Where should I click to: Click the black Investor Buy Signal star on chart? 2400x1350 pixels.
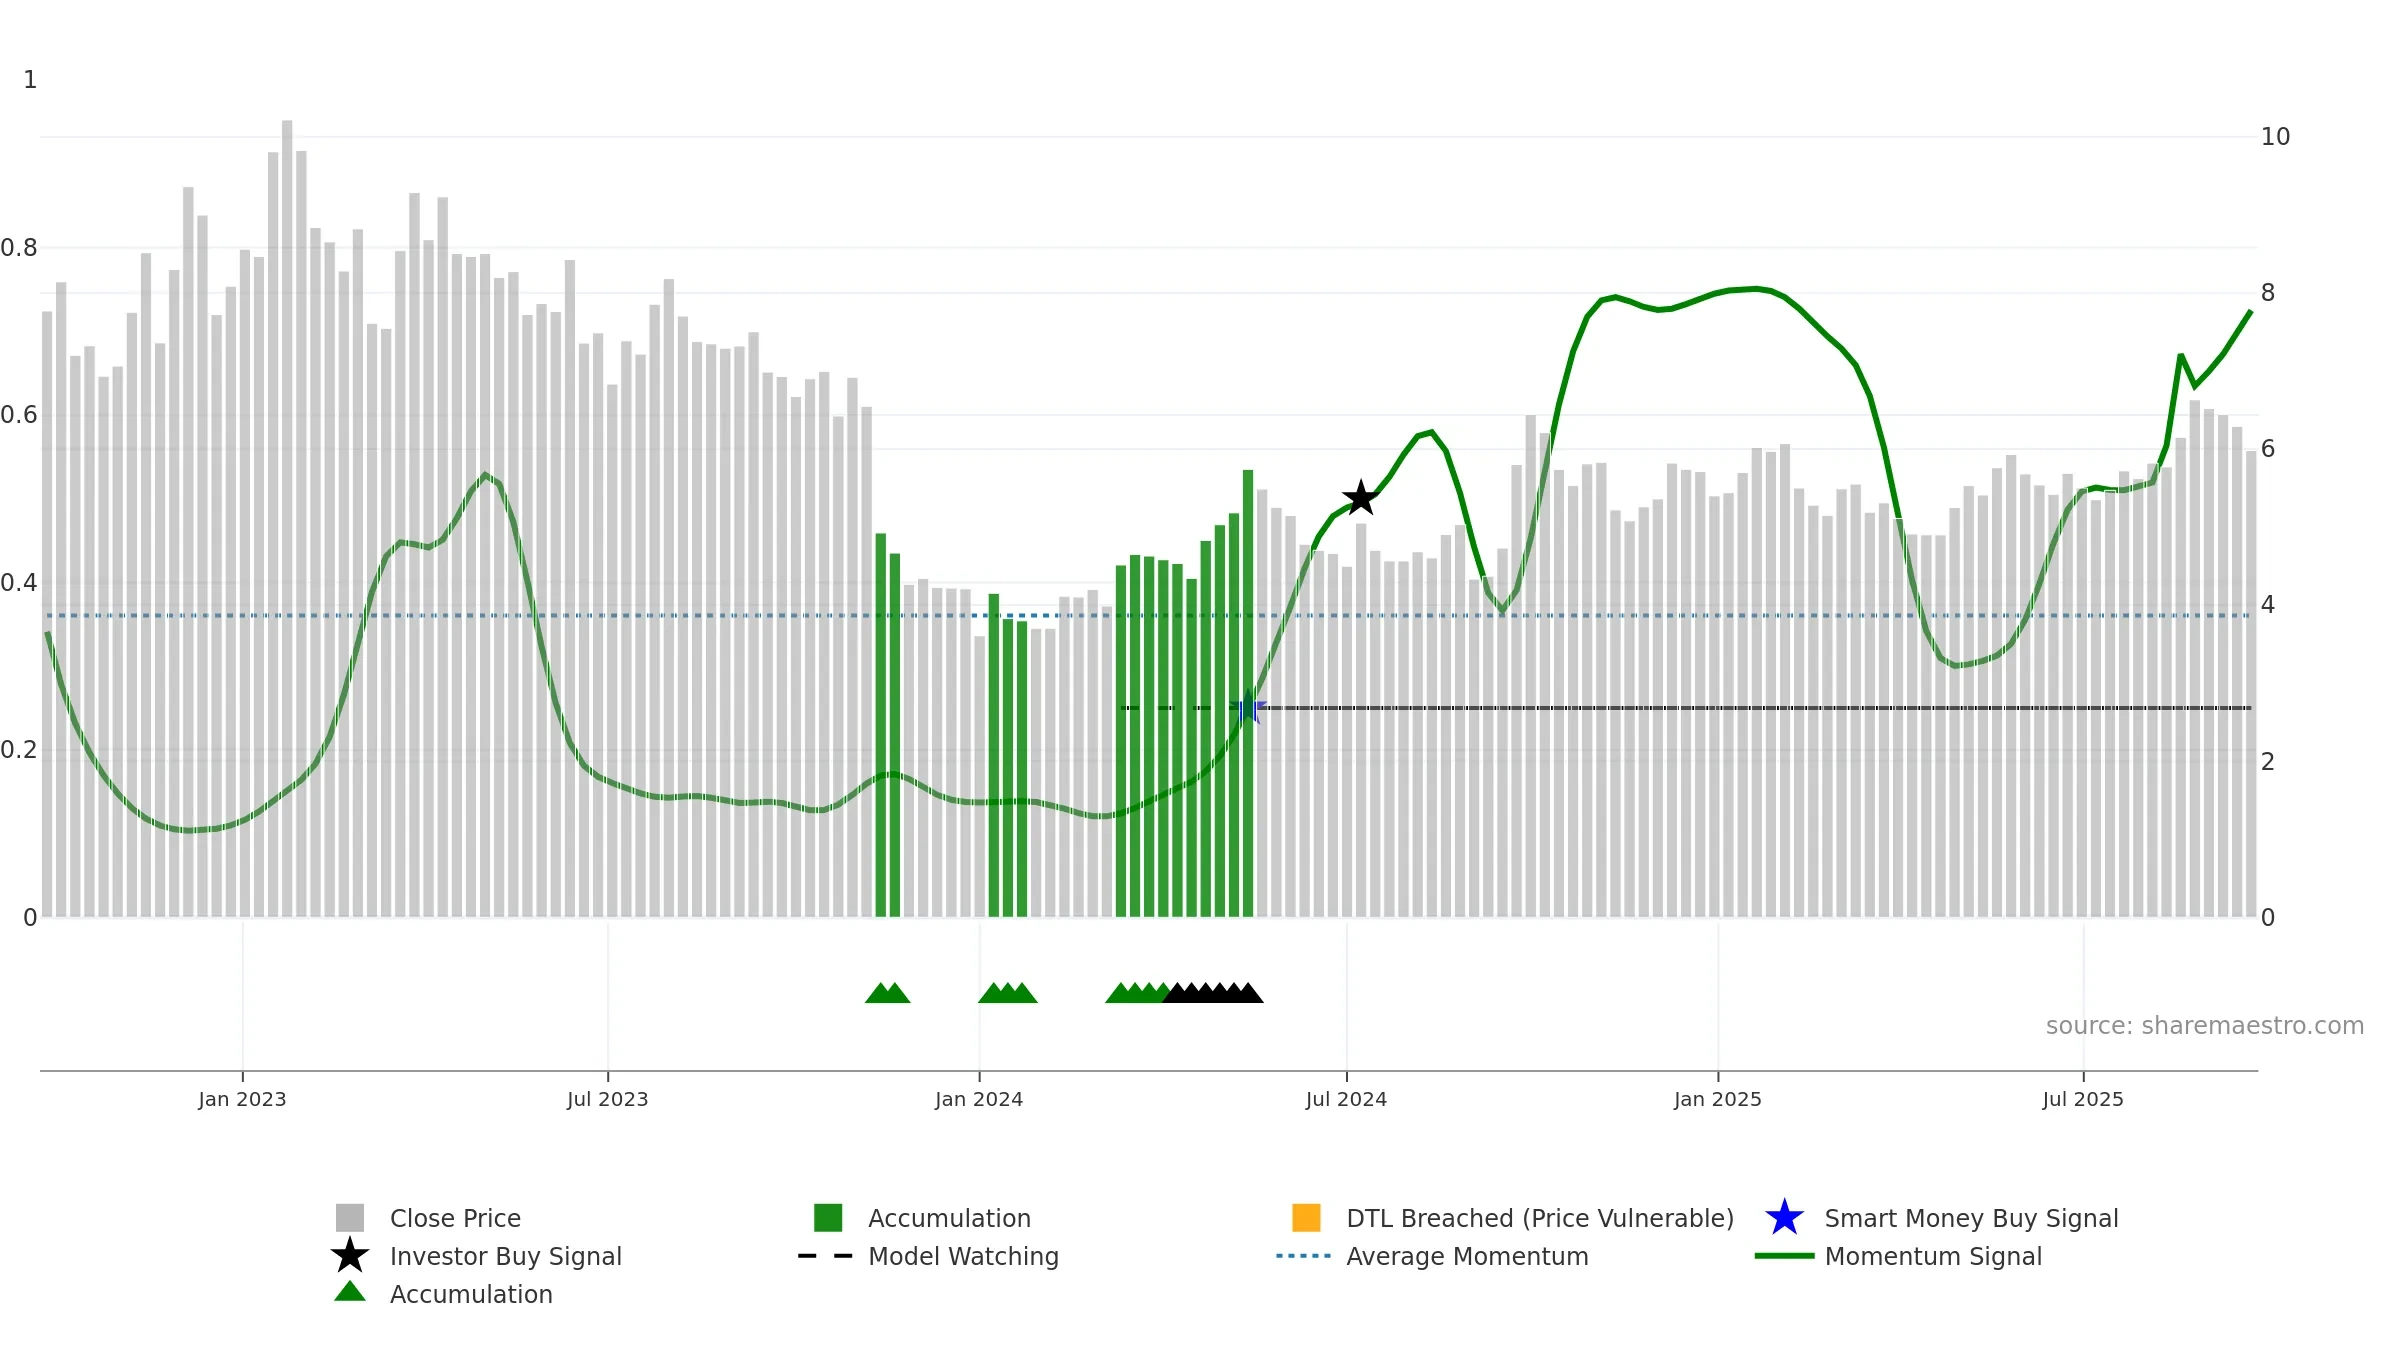1360,497
